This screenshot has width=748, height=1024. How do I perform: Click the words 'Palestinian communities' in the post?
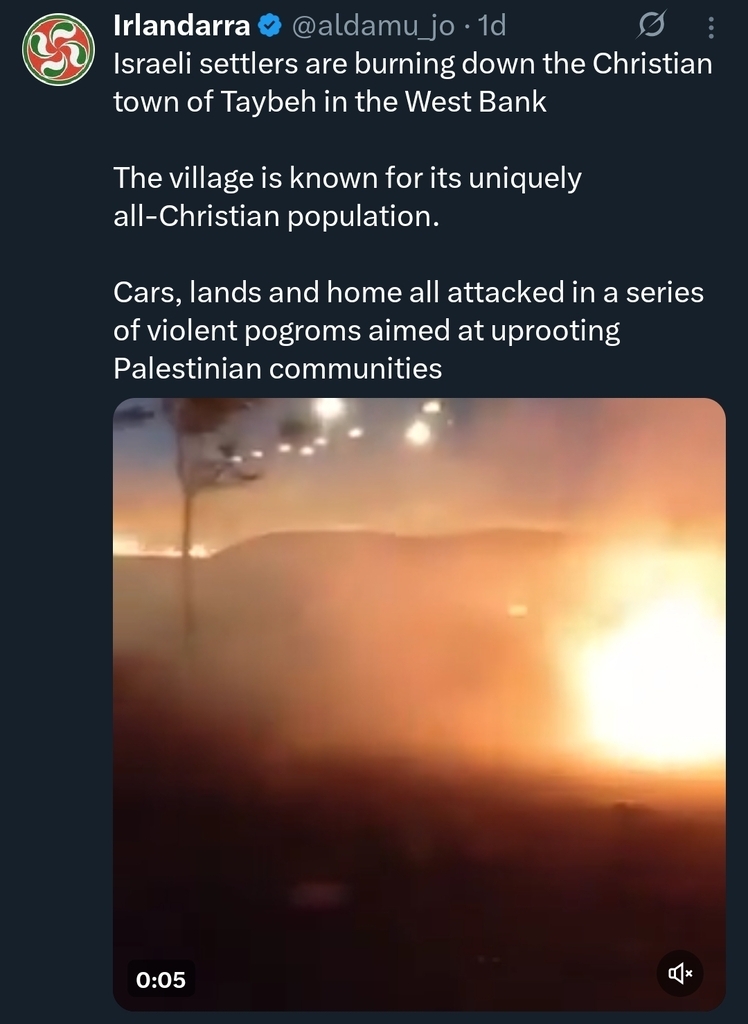[x=278, y=368]
